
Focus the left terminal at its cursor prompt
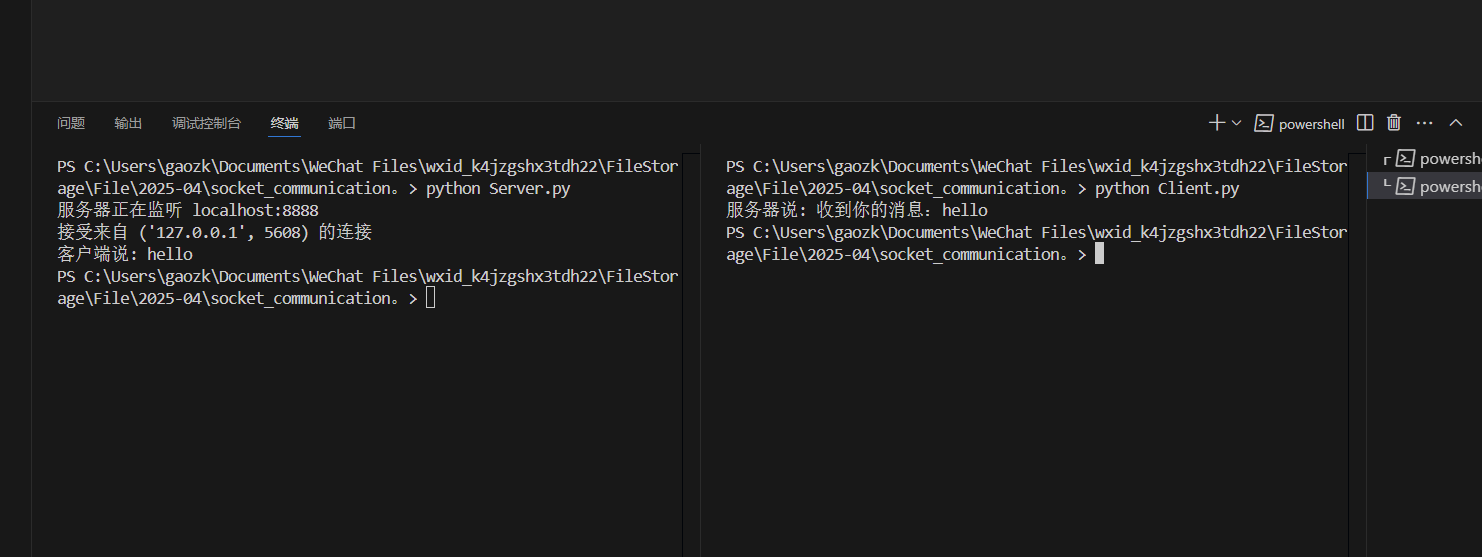(430, 298)
